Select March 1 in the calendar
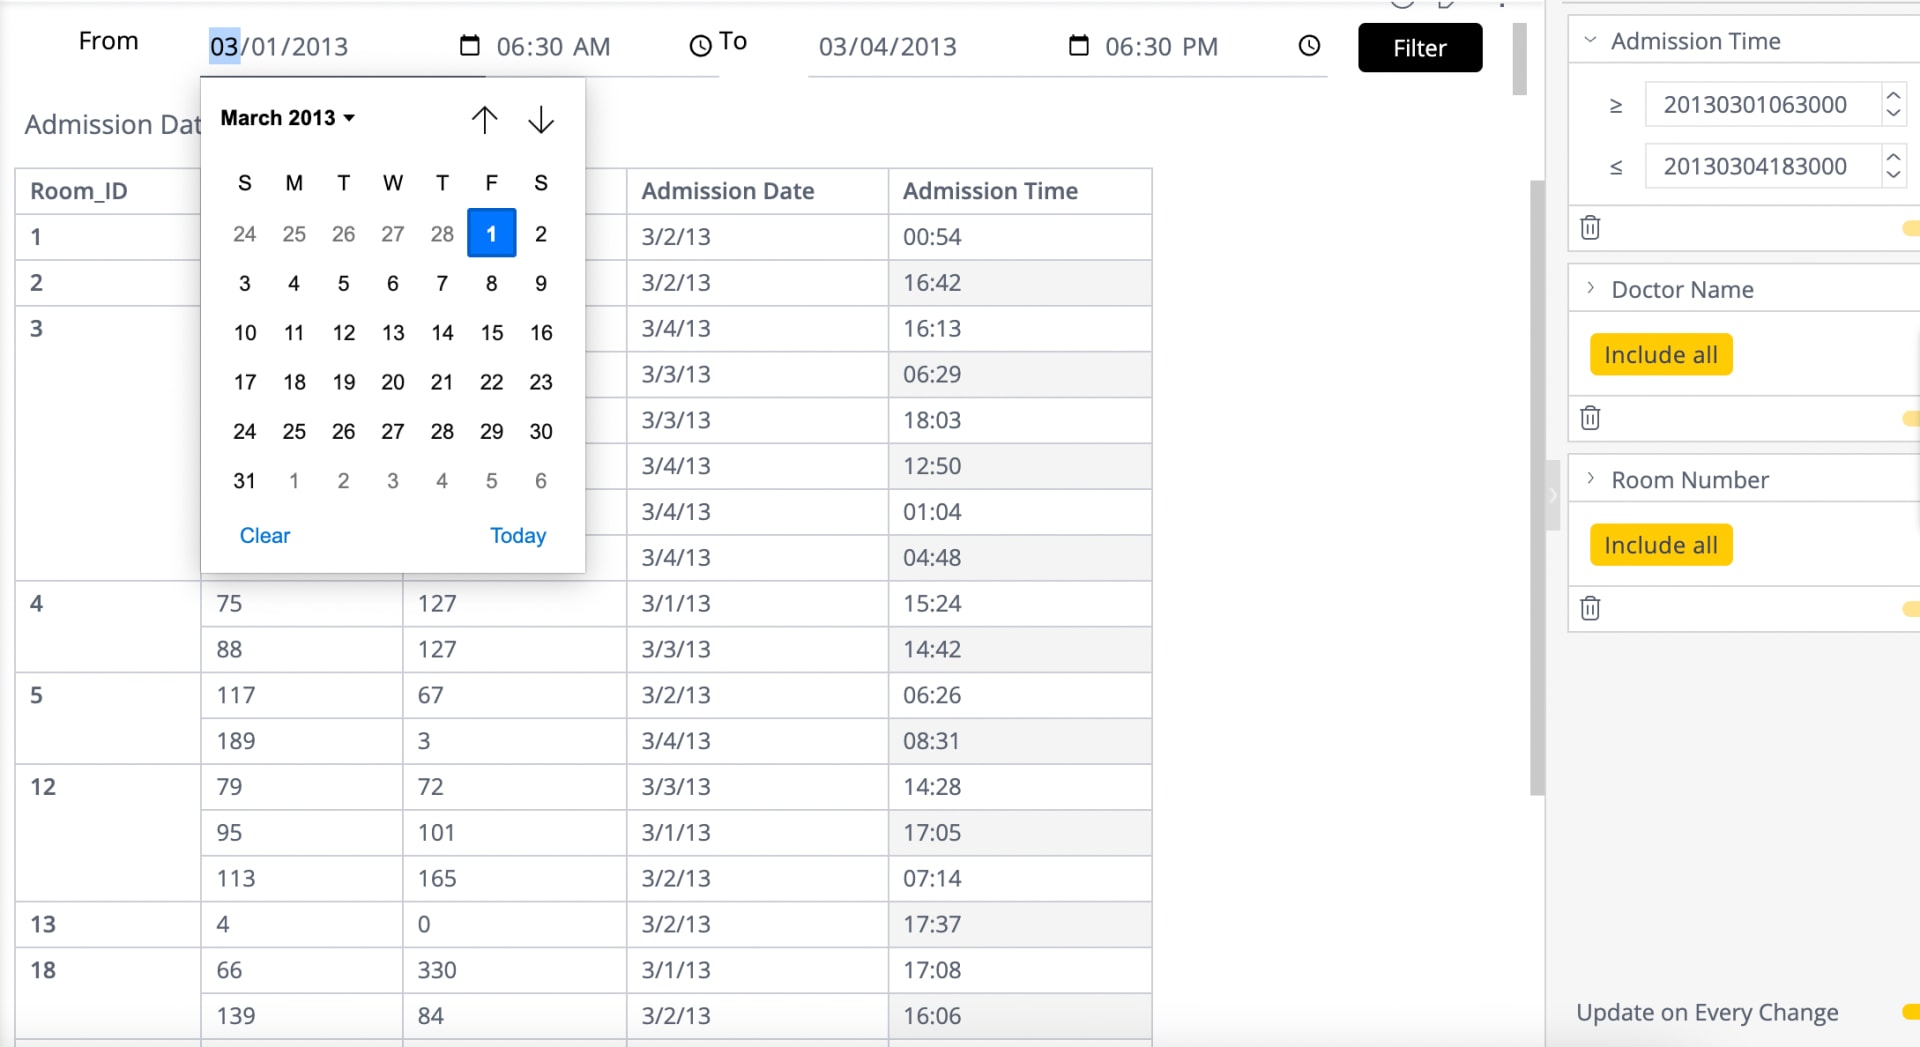 [491, 233]
